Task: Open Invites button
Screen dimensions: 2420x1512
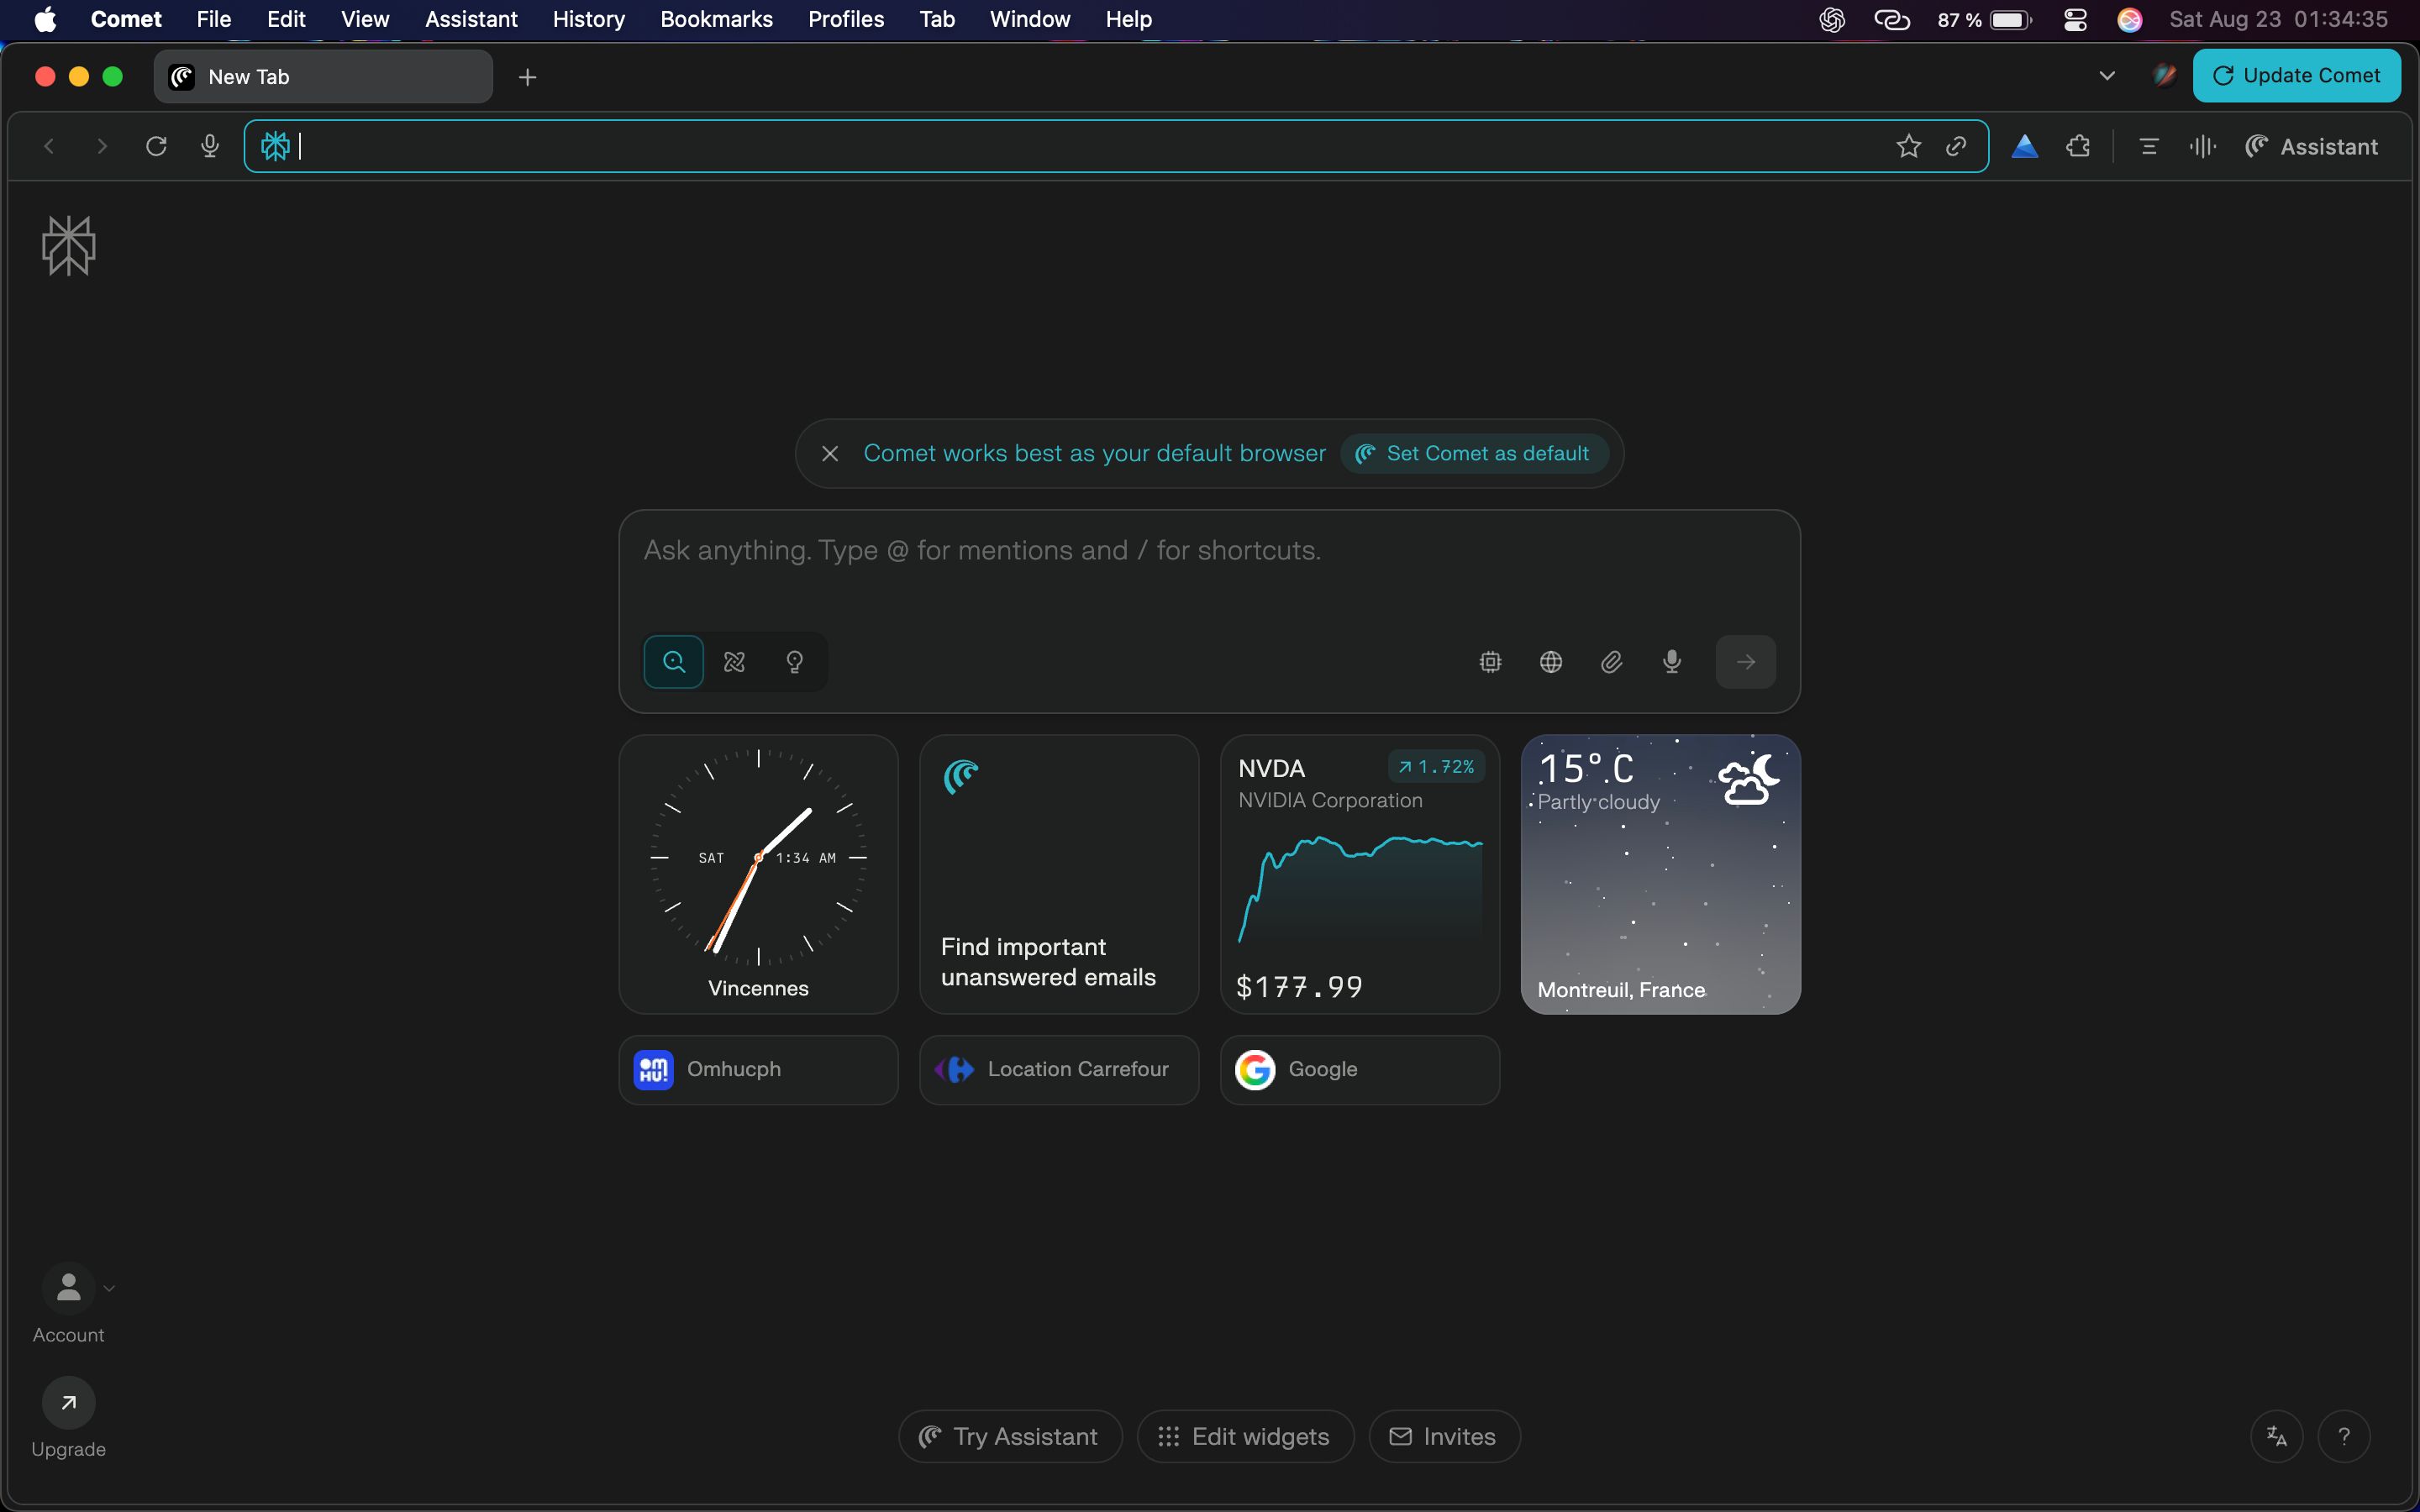Action: (1444, 1437)
